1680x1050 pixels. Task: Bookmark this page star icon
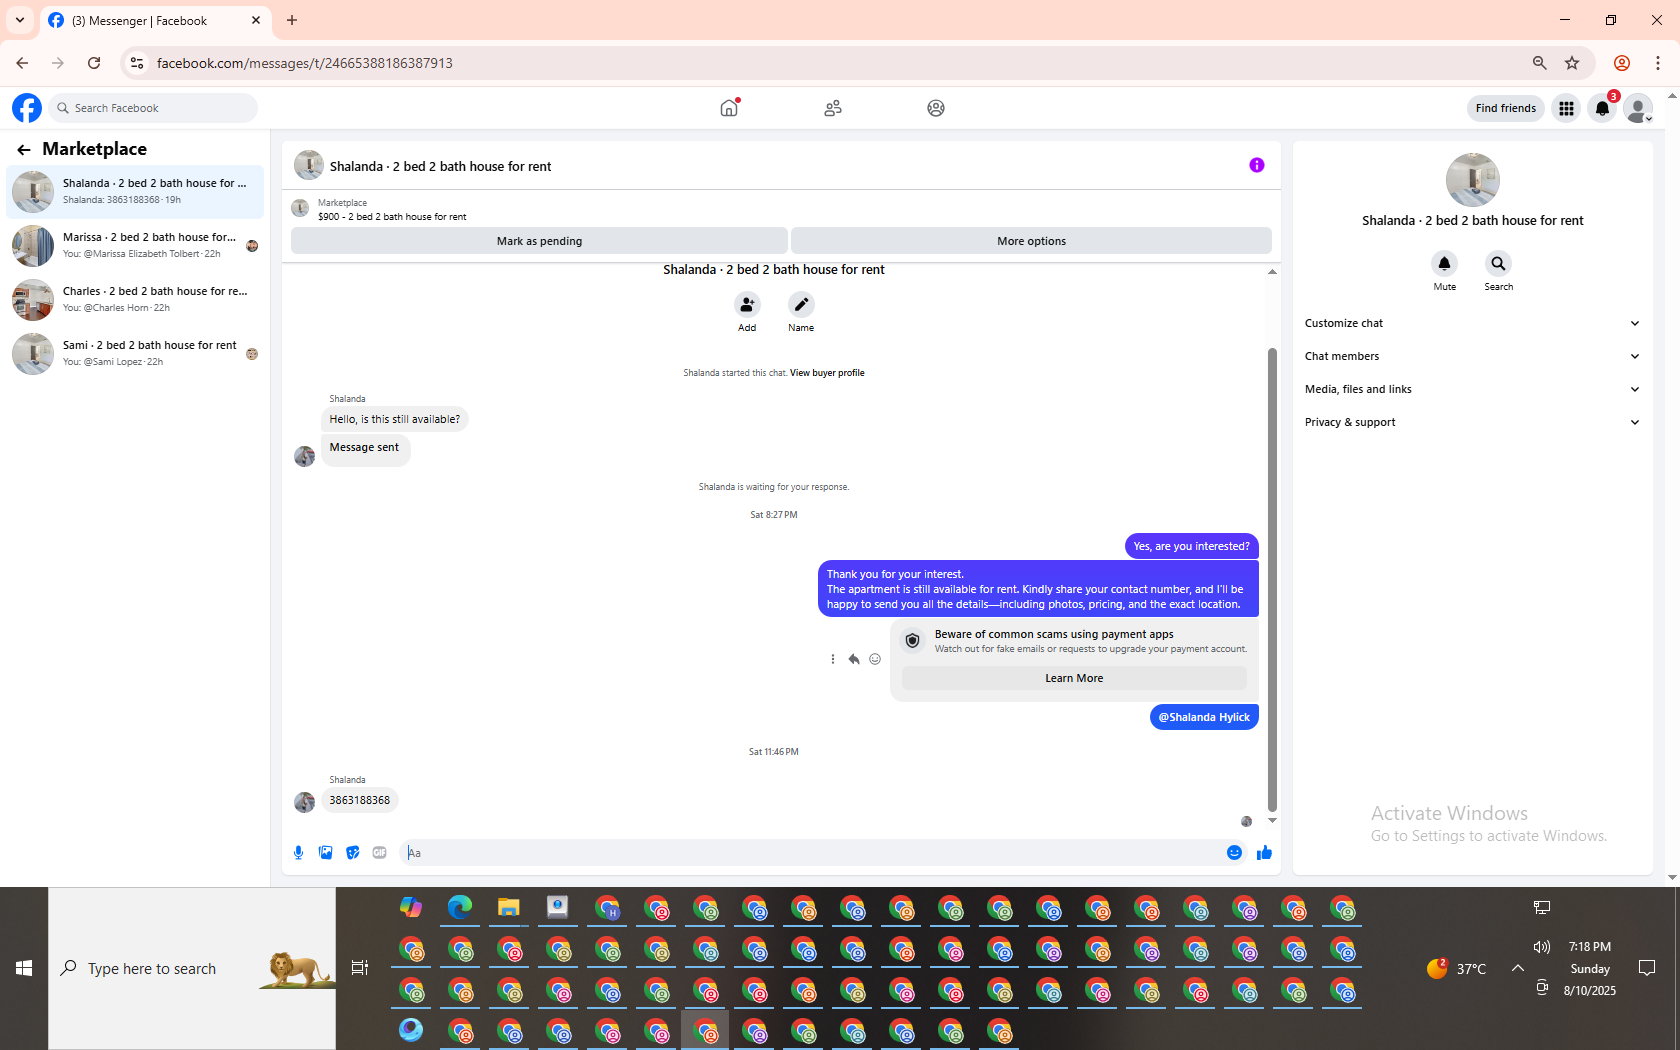(x=1572, y=63)
